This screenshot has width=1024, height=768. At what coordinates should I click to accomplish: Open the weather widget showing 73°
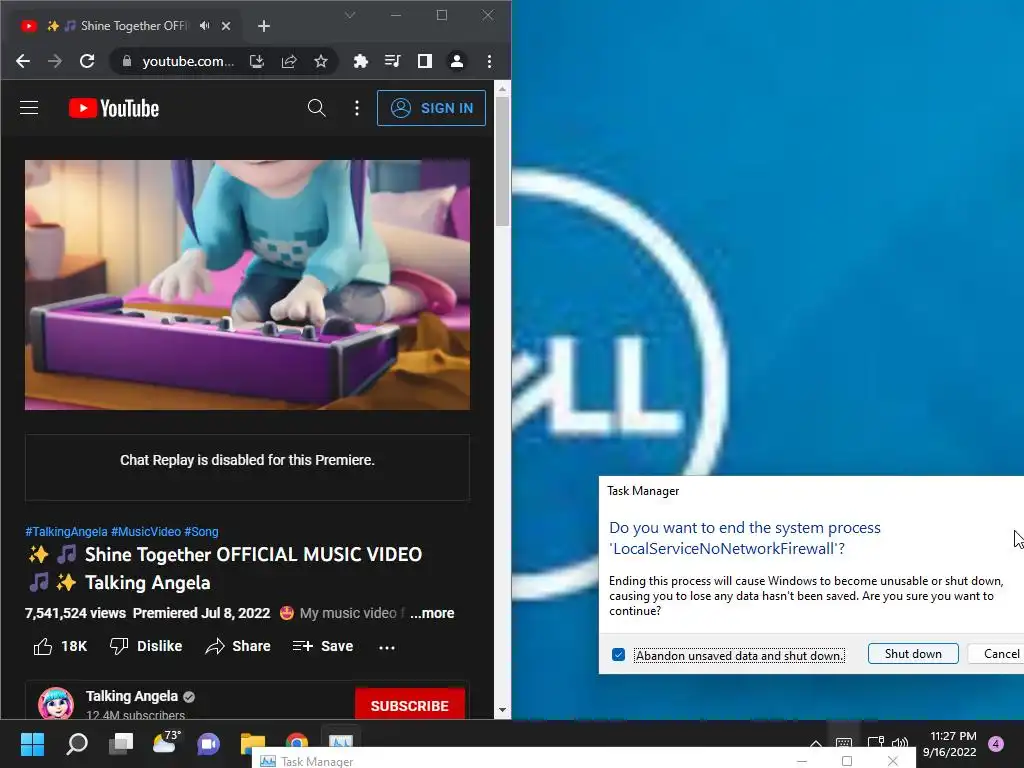pyautogui.click(x=165, y=743)
